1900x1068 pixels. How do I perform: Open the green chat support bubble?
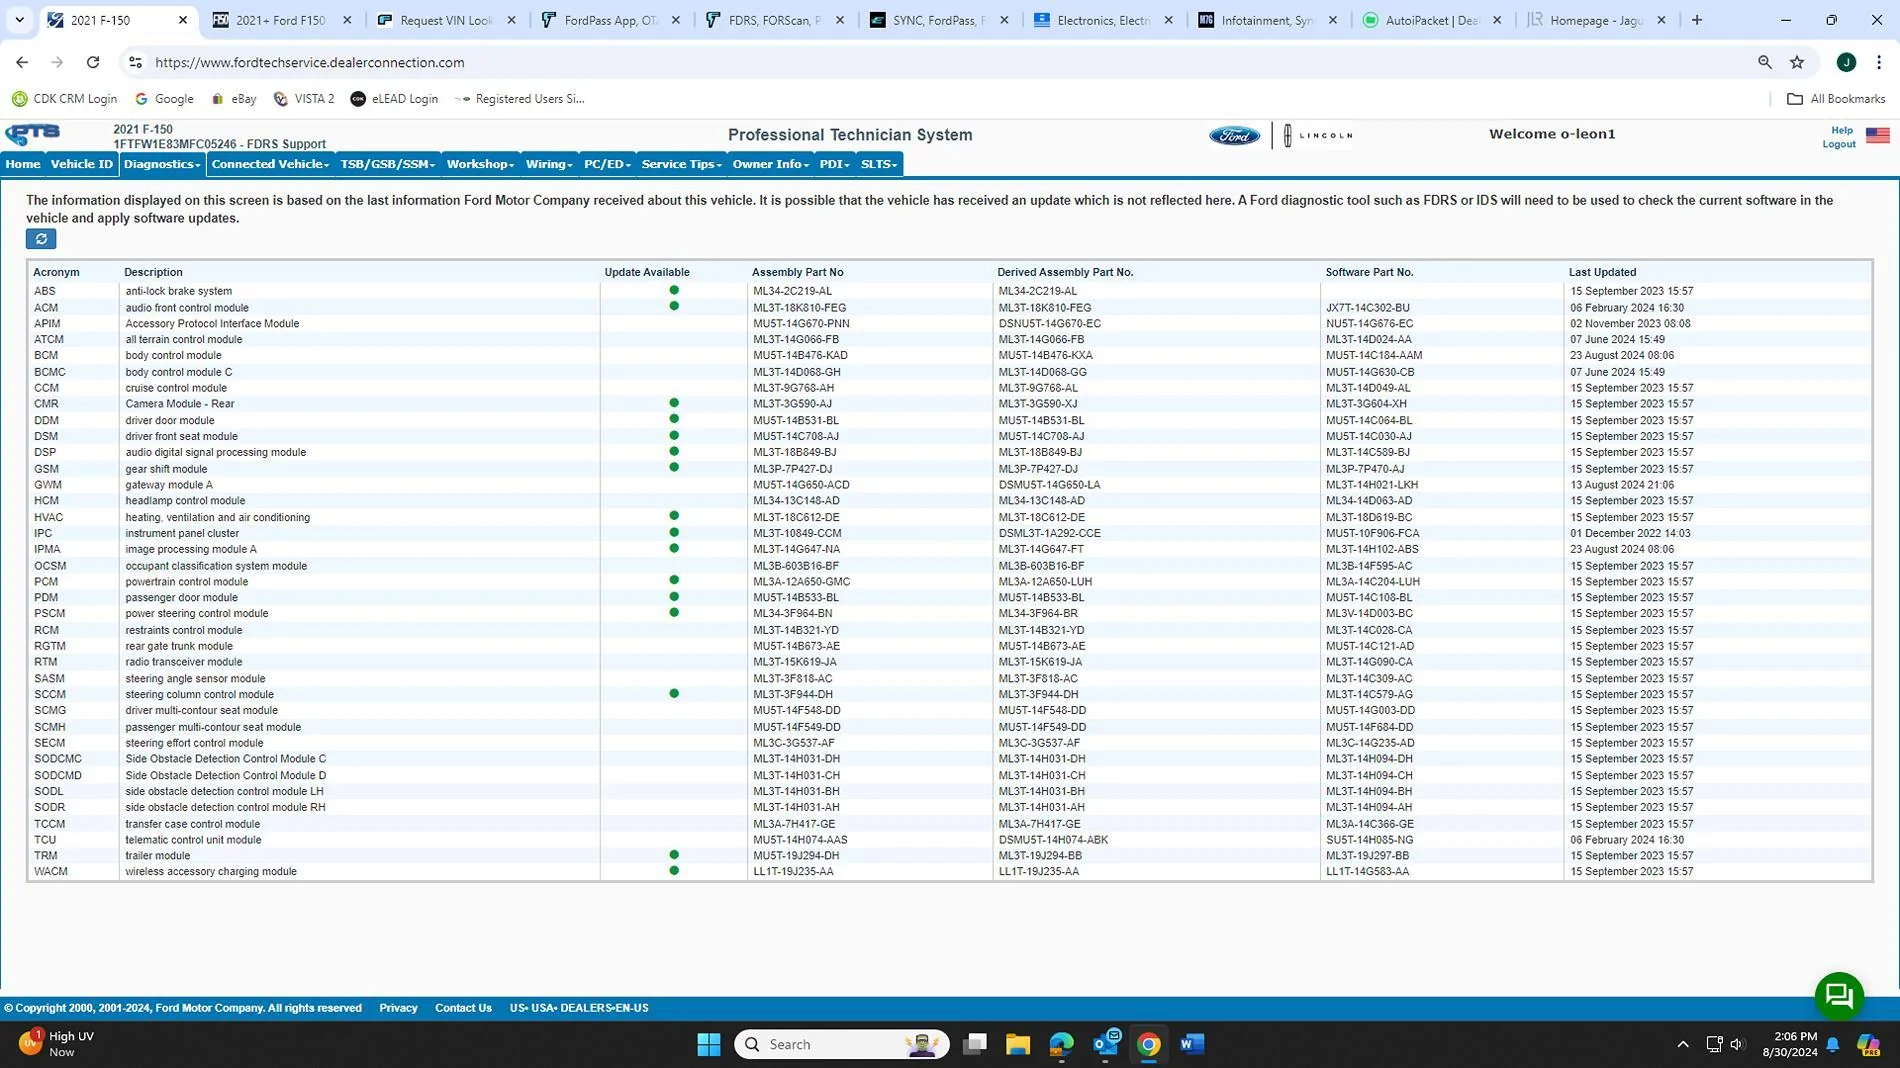pyautogui.click(x=1838, y=995)
